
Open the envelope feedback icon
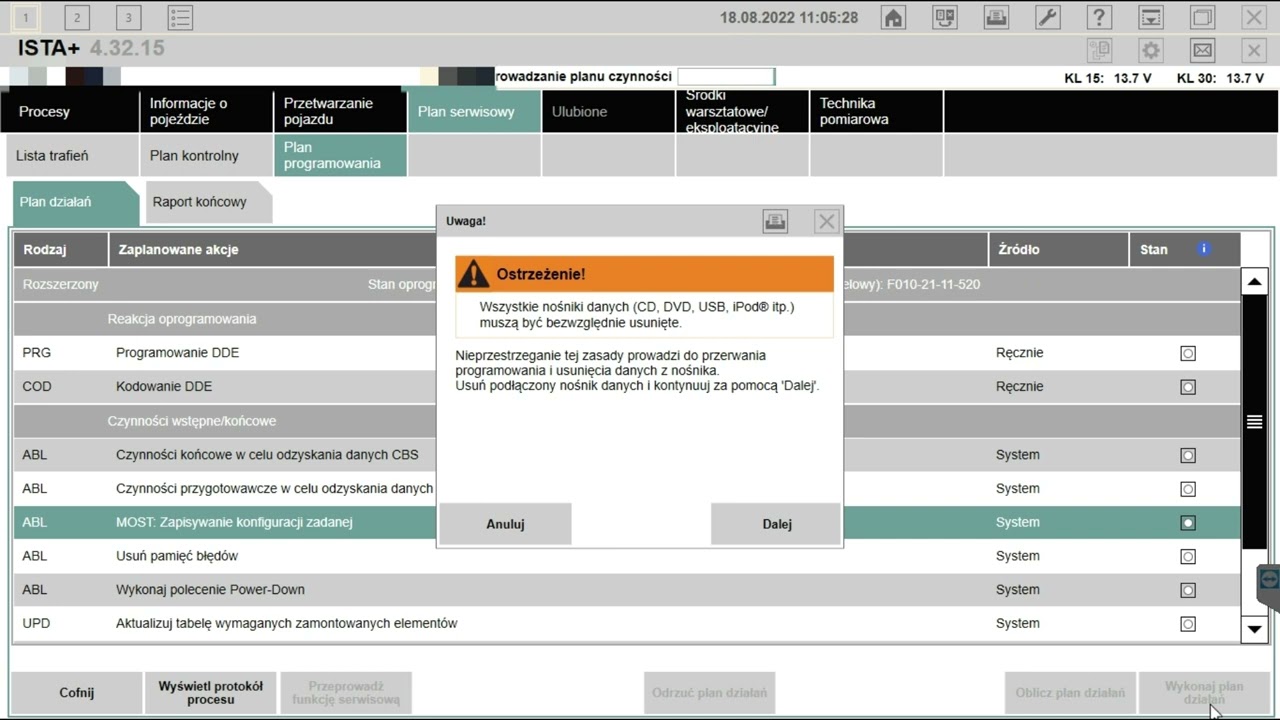(1202, 50)
